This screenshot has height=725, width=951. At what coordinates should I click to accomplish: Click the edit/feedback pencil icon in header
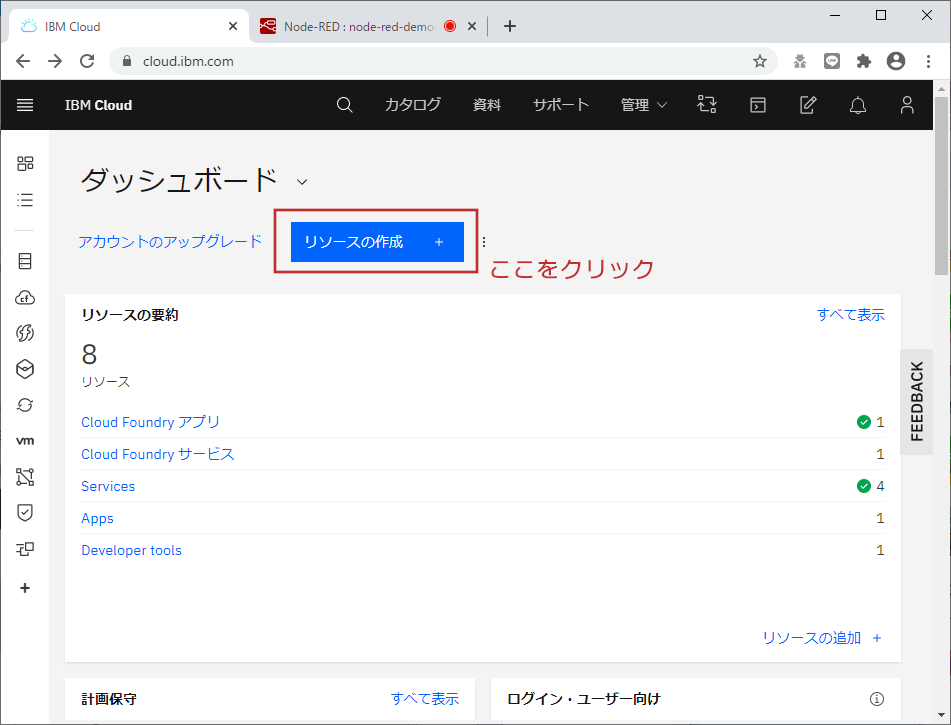click(x=807, y=105)
